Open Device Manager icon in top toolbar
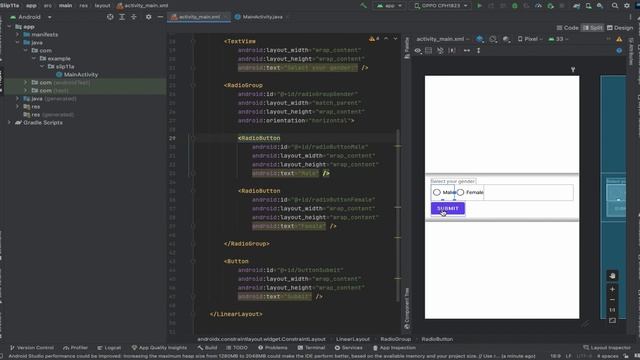This screenshot has height=360, width=640. tap(588, 6)
